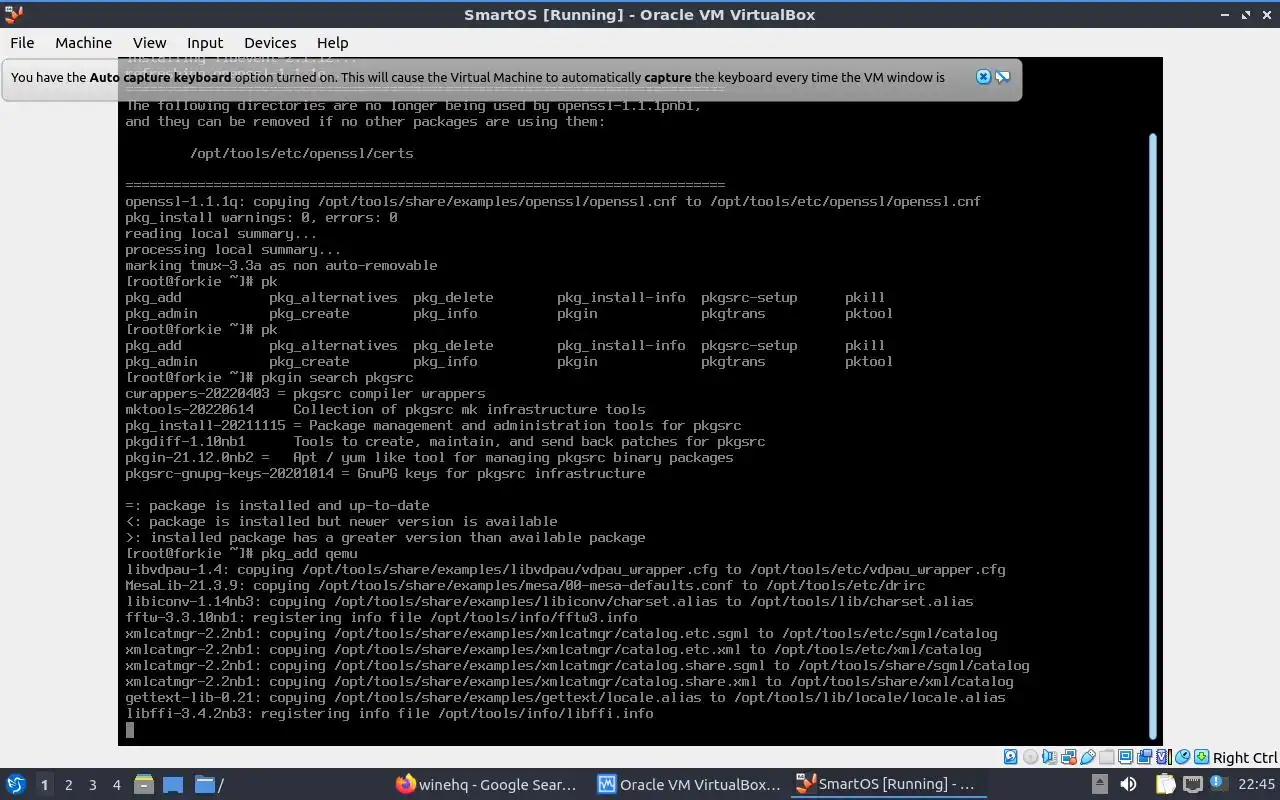Click the show desktop icon in taskbar
1280x800 pixels.
(173, 784)
